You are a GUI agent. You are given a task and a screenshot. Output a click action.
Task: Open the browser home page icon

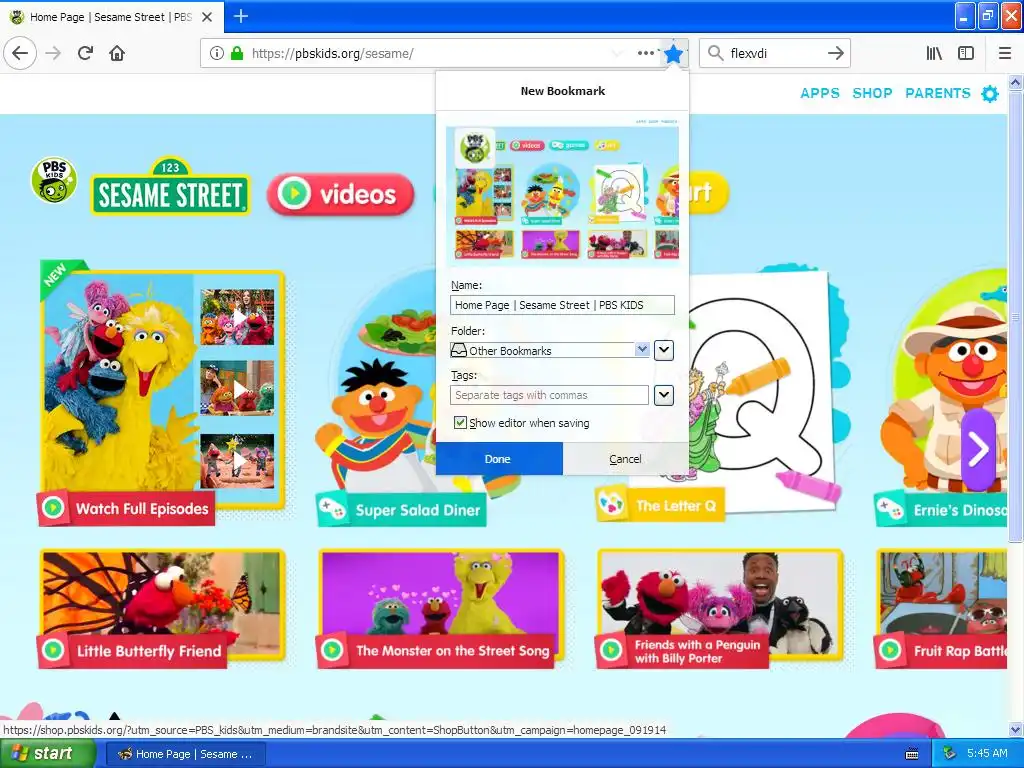[117, 53]
